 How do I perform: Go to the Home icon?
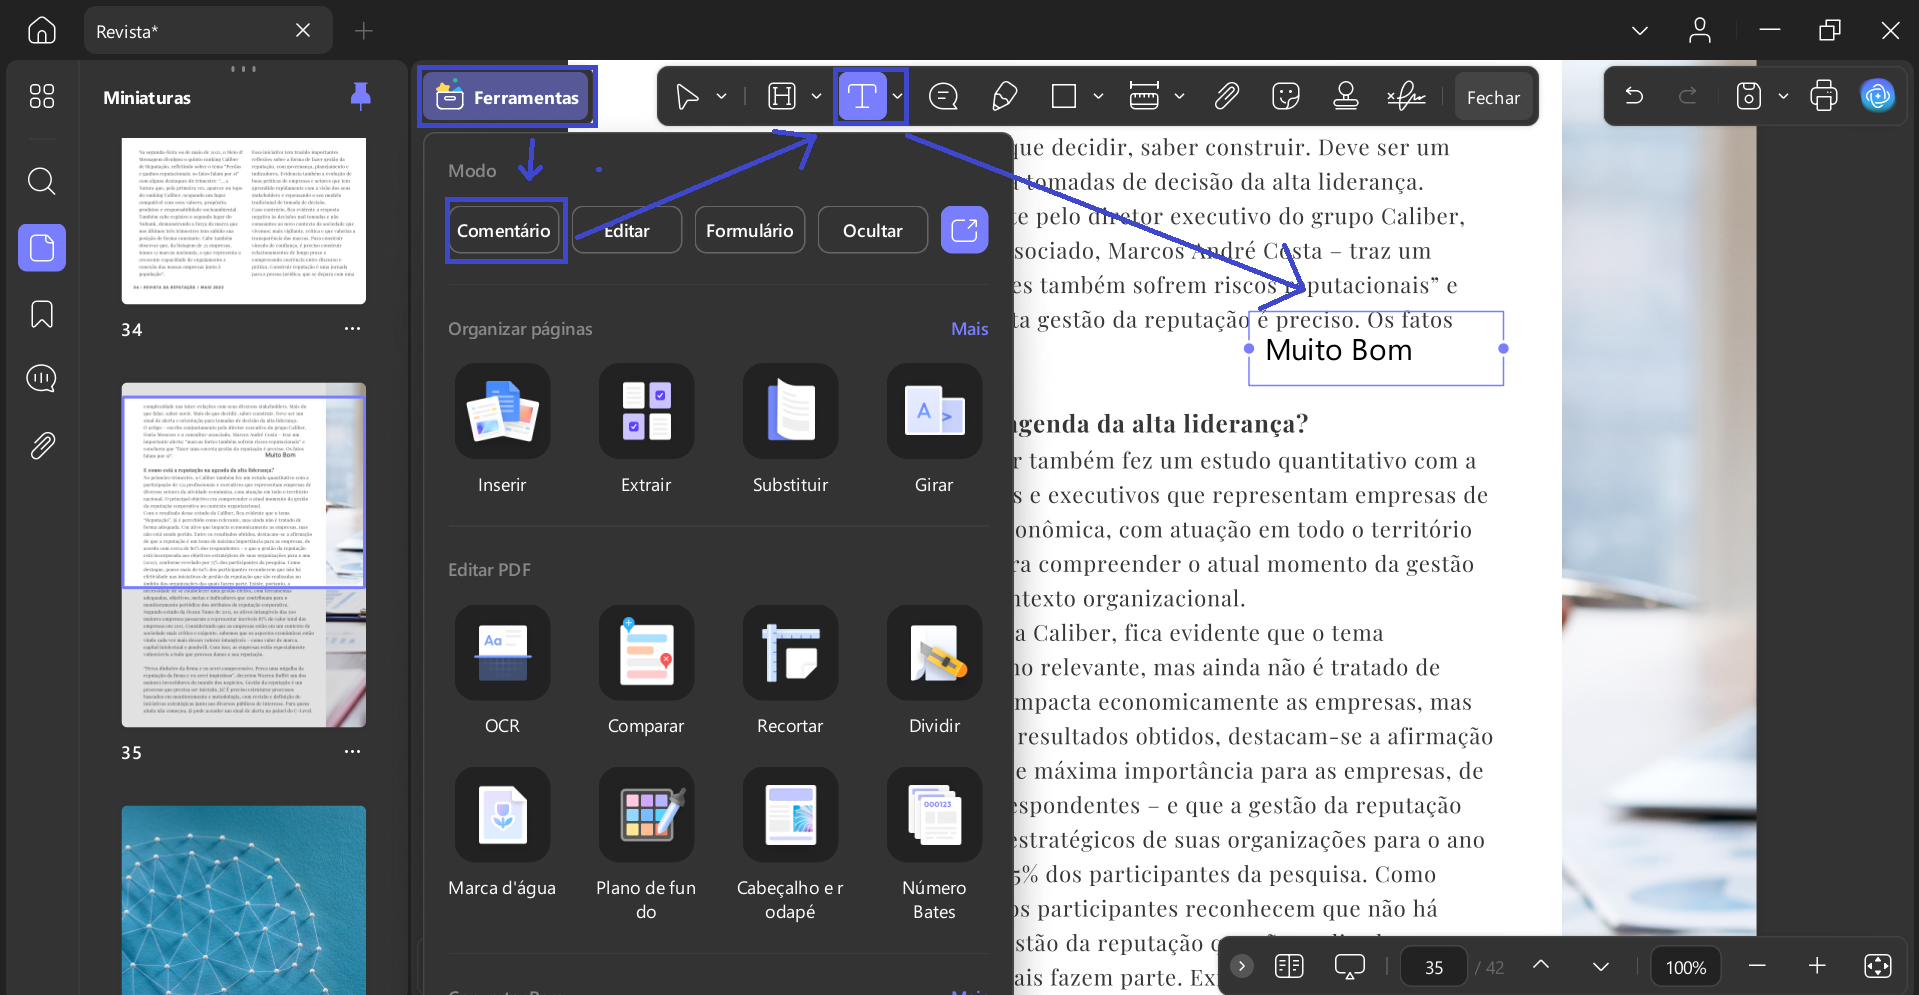pyautogui.click(x=42, y=31)
